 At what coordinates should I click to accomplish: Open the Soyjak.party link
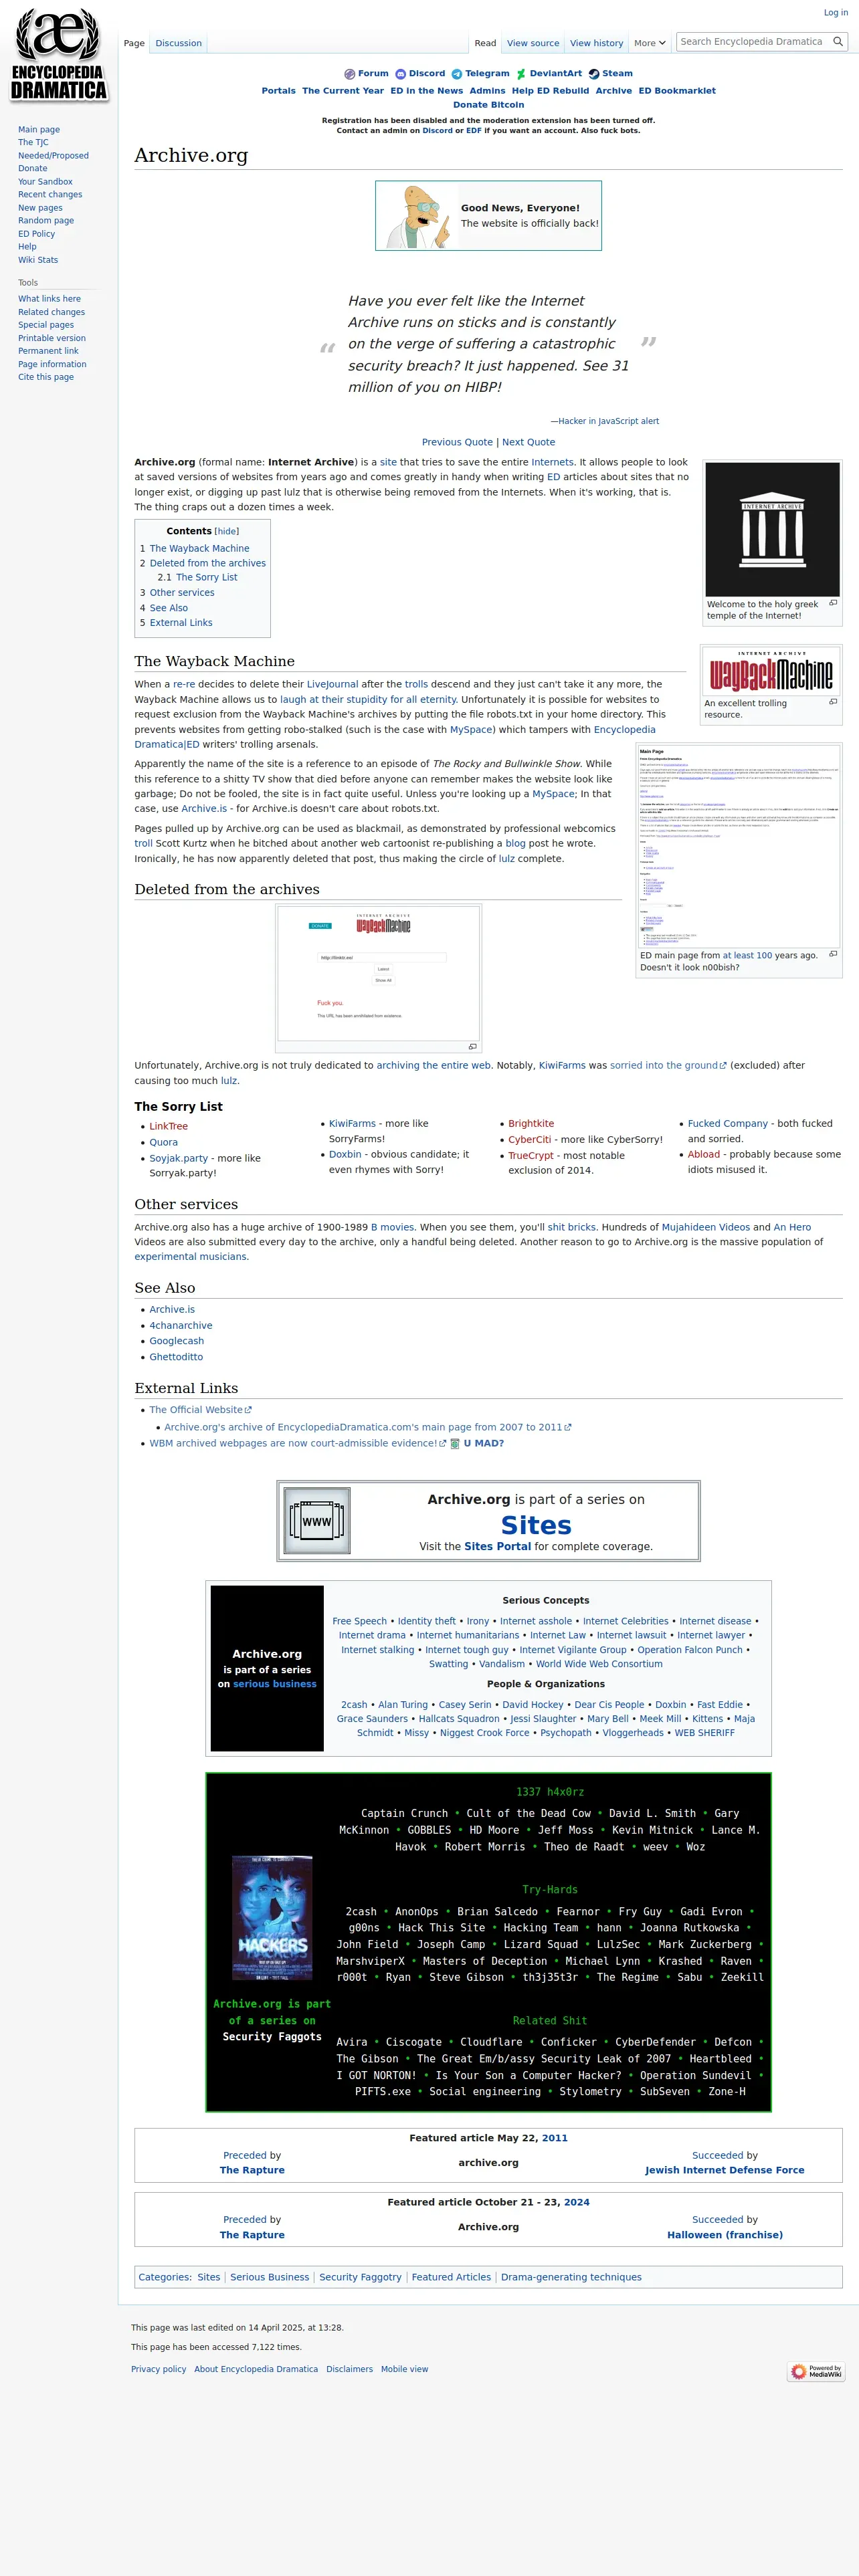pyautogui.click(x=179, y=1158)
